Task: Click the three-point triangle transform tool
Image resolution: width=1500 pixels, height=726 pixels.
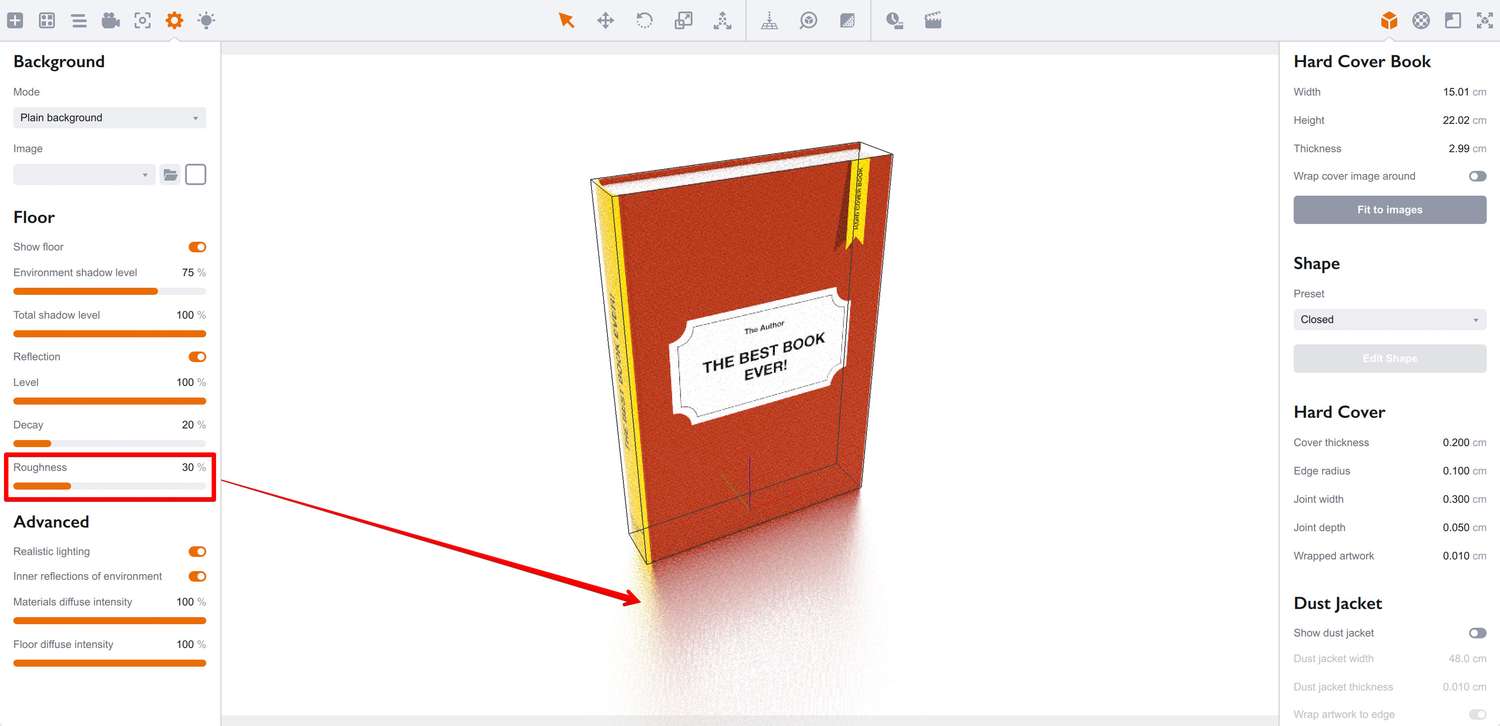Action: pyautogui.click(x=723, y=20)
